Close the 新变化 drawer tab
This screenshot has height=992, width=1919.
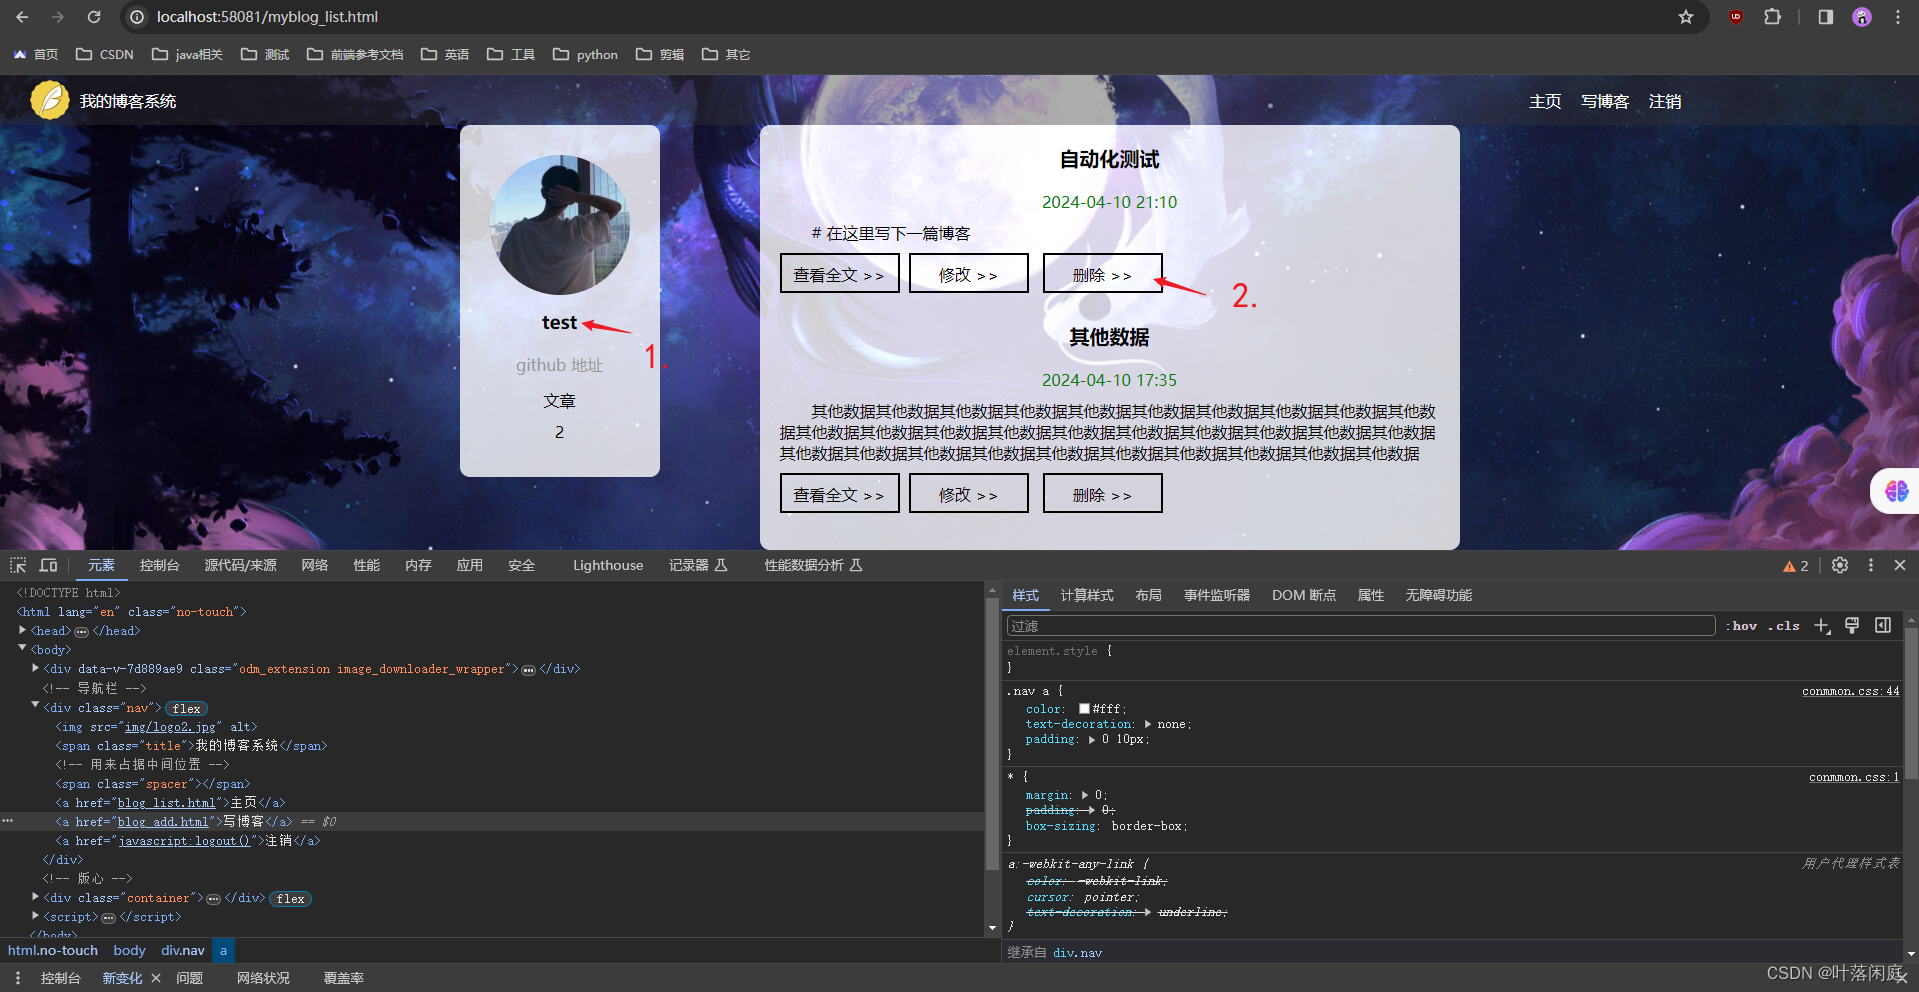[156, 978]
